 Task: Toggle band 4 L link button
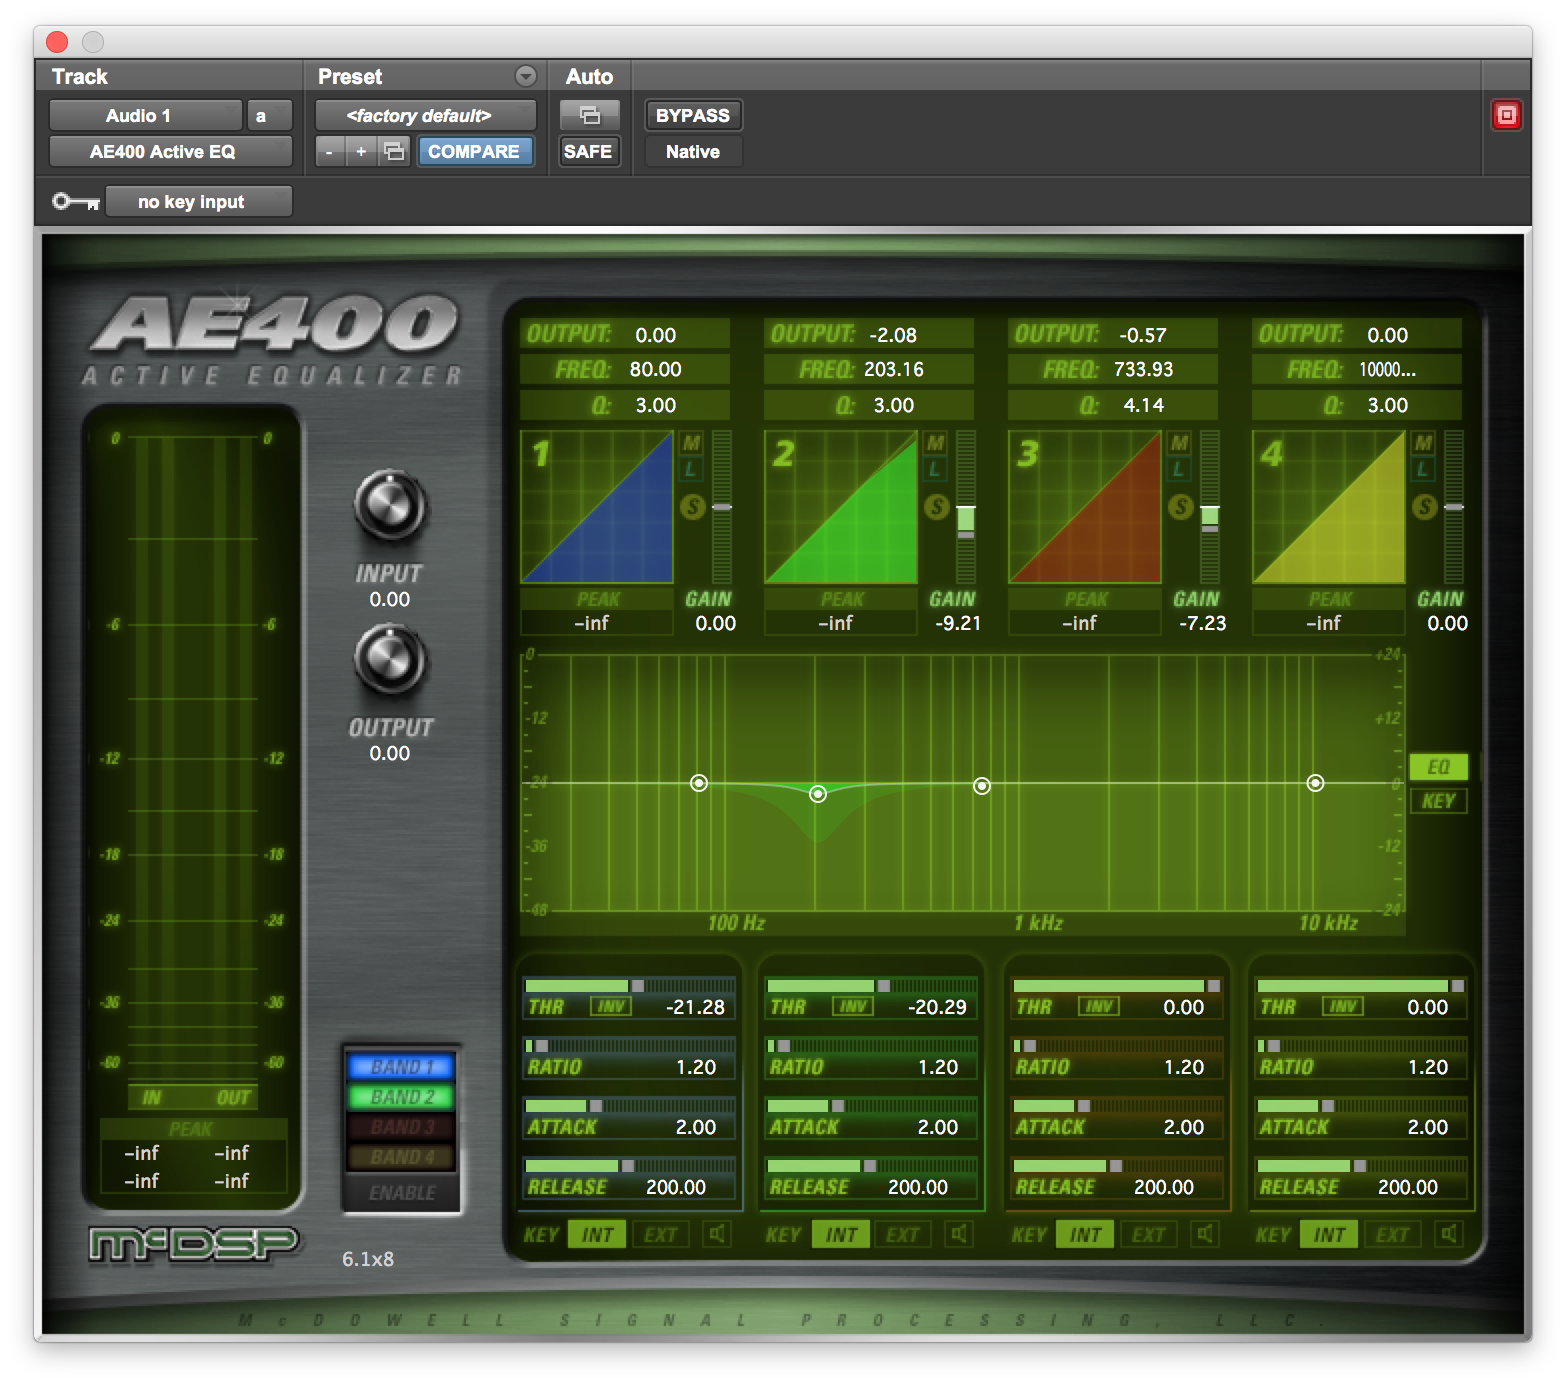[1424, 469]
